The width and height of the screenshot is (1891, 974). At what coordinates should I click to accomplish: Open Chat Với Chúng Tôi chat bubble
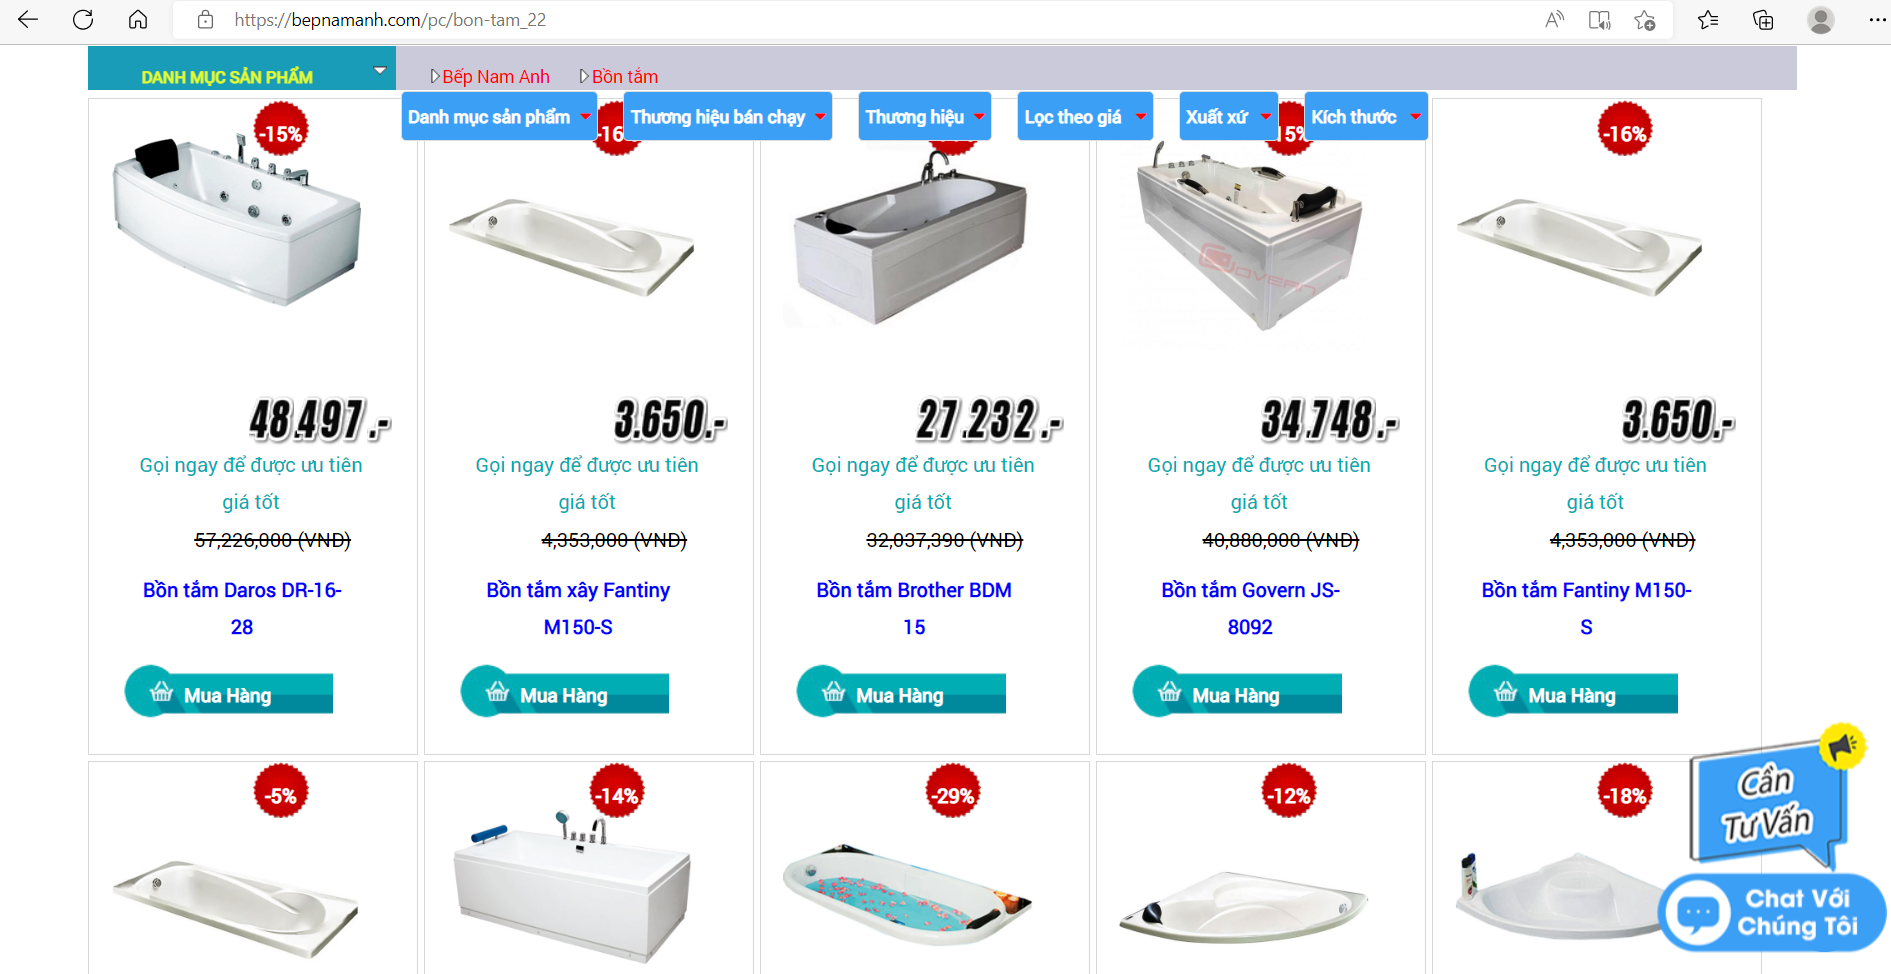click(x=1772, y=912)
